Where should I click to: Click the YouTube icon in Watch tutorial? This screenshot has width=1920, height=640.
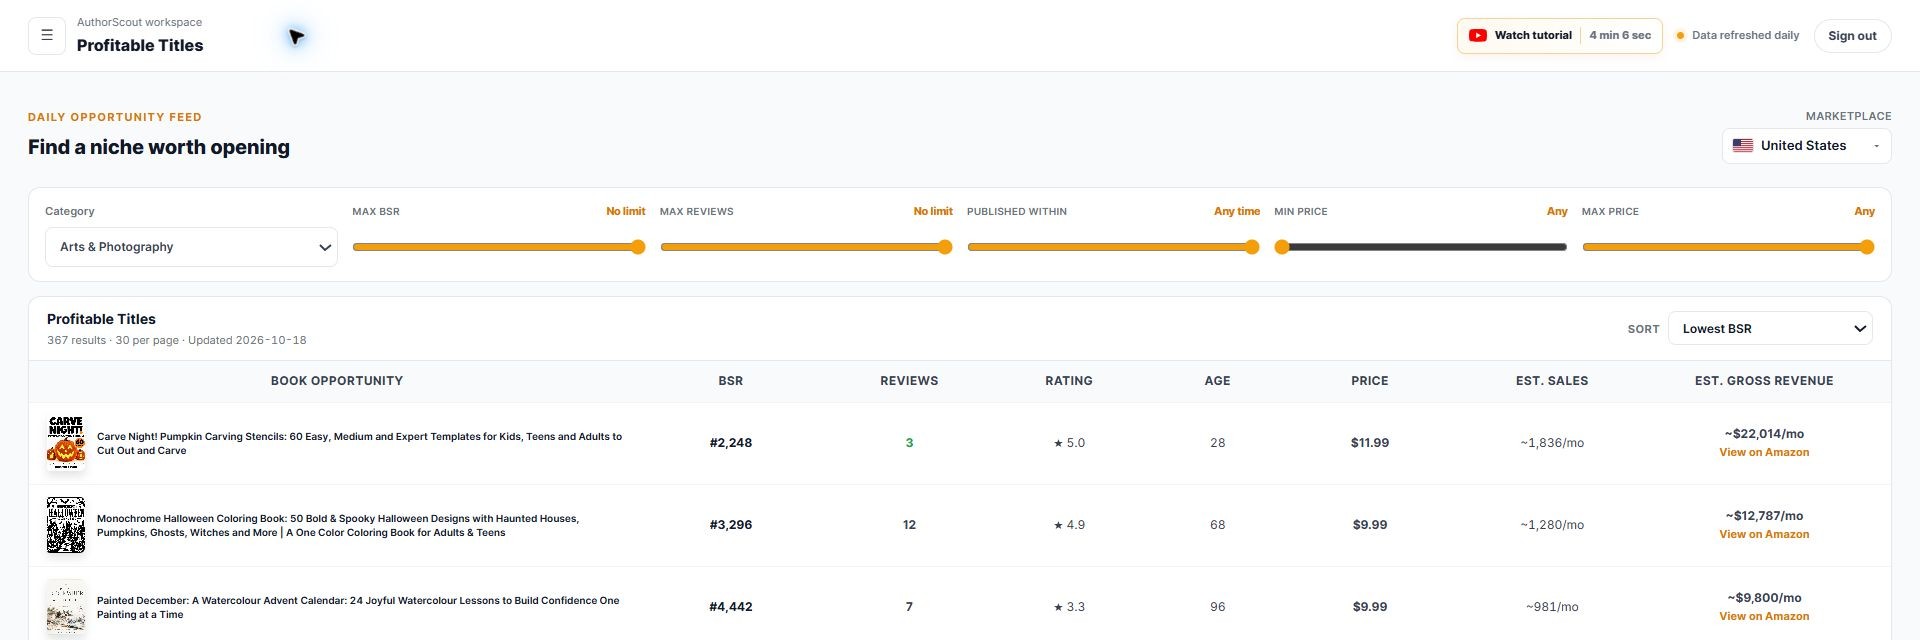tap(1477, 35)
